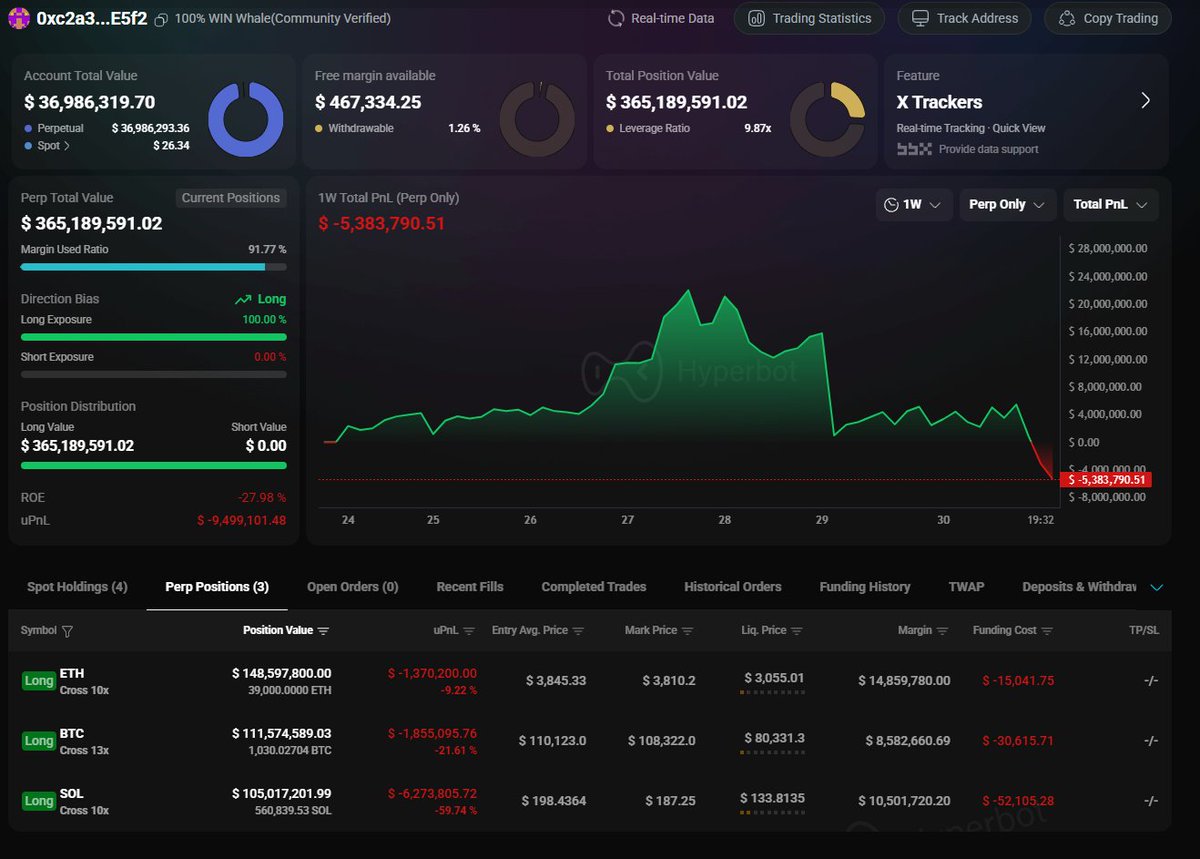The height and width of the screenshot is (859, 1200).
Task: Open the 1W timeframe dropdown
Action: [x=913, y=204]
